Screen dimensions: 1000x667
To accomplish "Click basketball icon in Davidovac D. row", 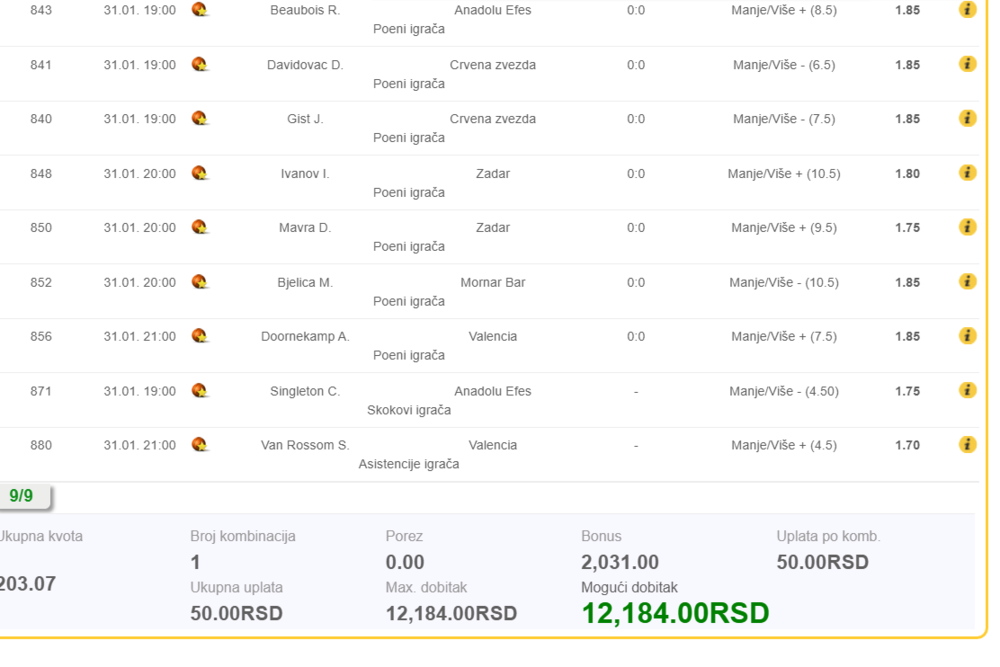I will [x=200, y=64].
